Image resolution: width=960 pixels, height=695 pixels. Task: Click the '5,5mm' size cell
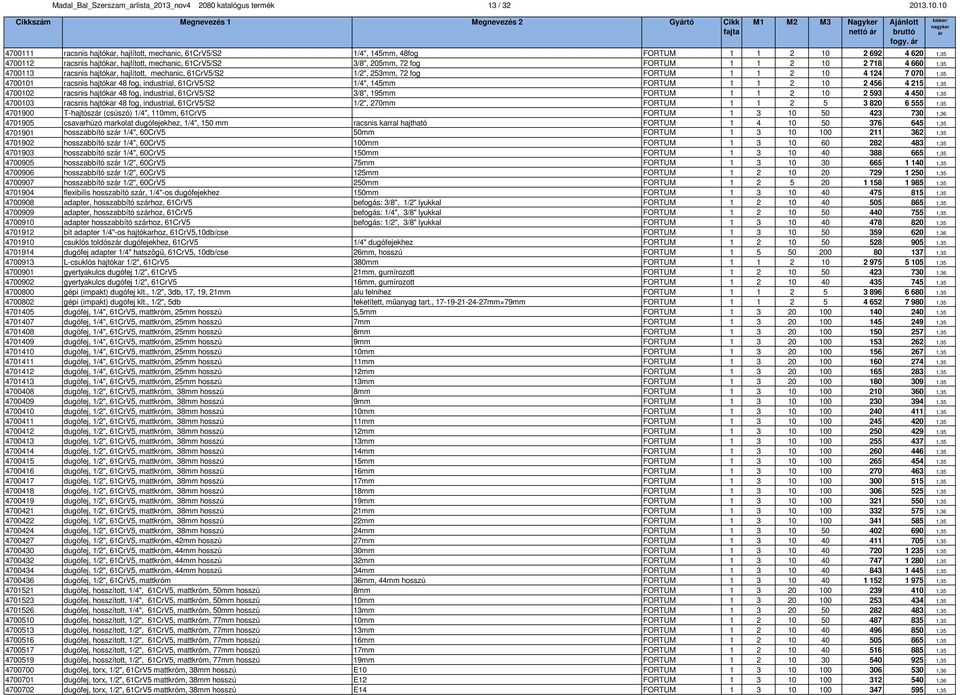364,312
